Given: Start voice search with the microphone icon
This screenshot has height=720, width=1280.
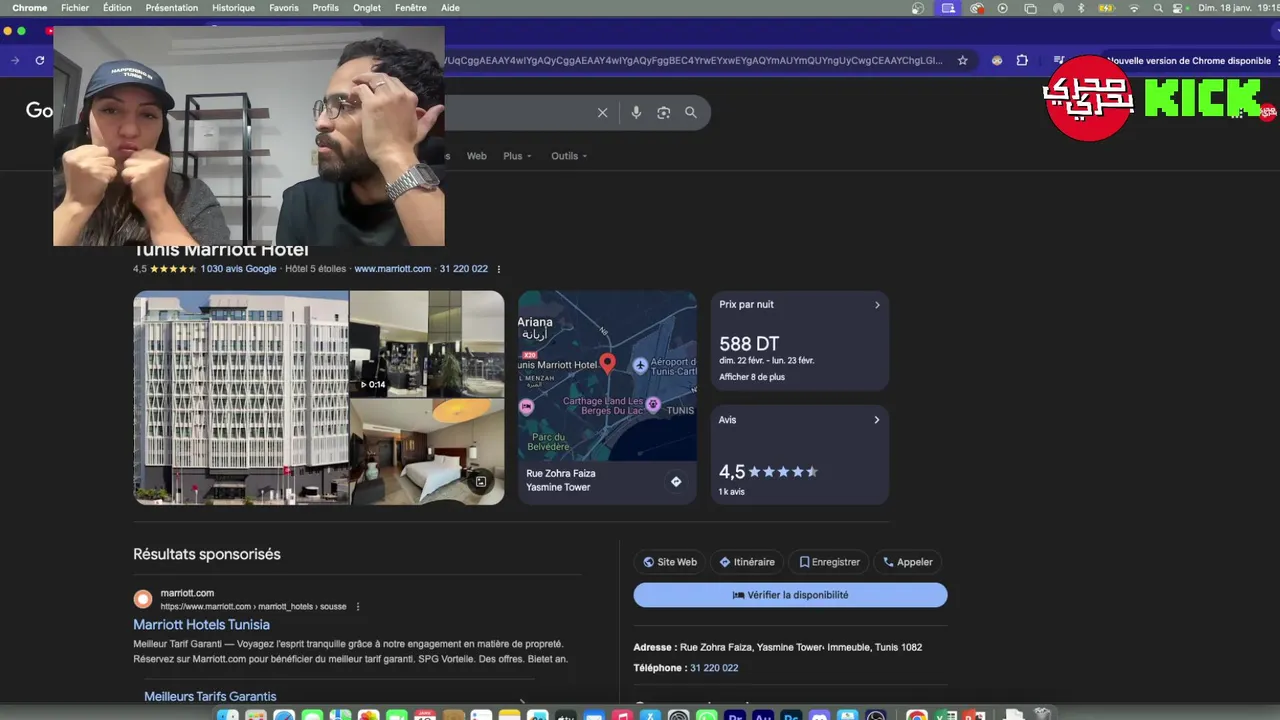Looking at the screenshot, I should [636, 113].
